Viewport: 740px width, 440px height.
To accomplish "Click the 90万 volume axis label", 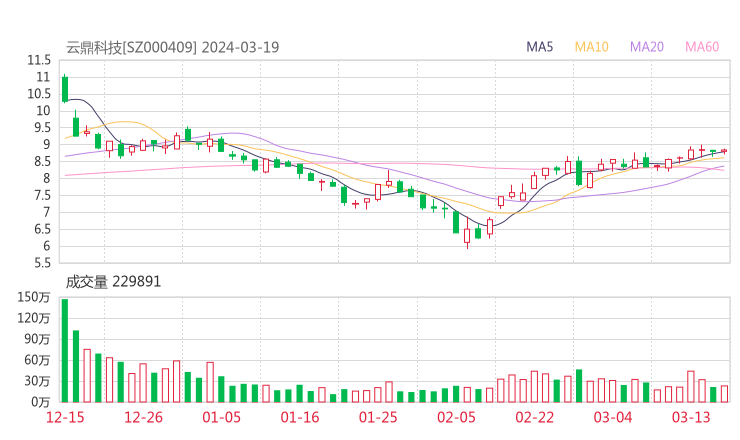I will tap(37, 339).
